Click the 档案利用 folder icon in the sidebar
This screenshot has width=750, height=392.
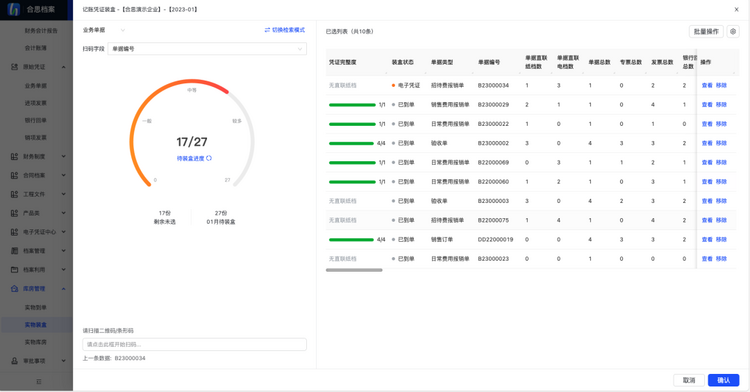(14, 270)
